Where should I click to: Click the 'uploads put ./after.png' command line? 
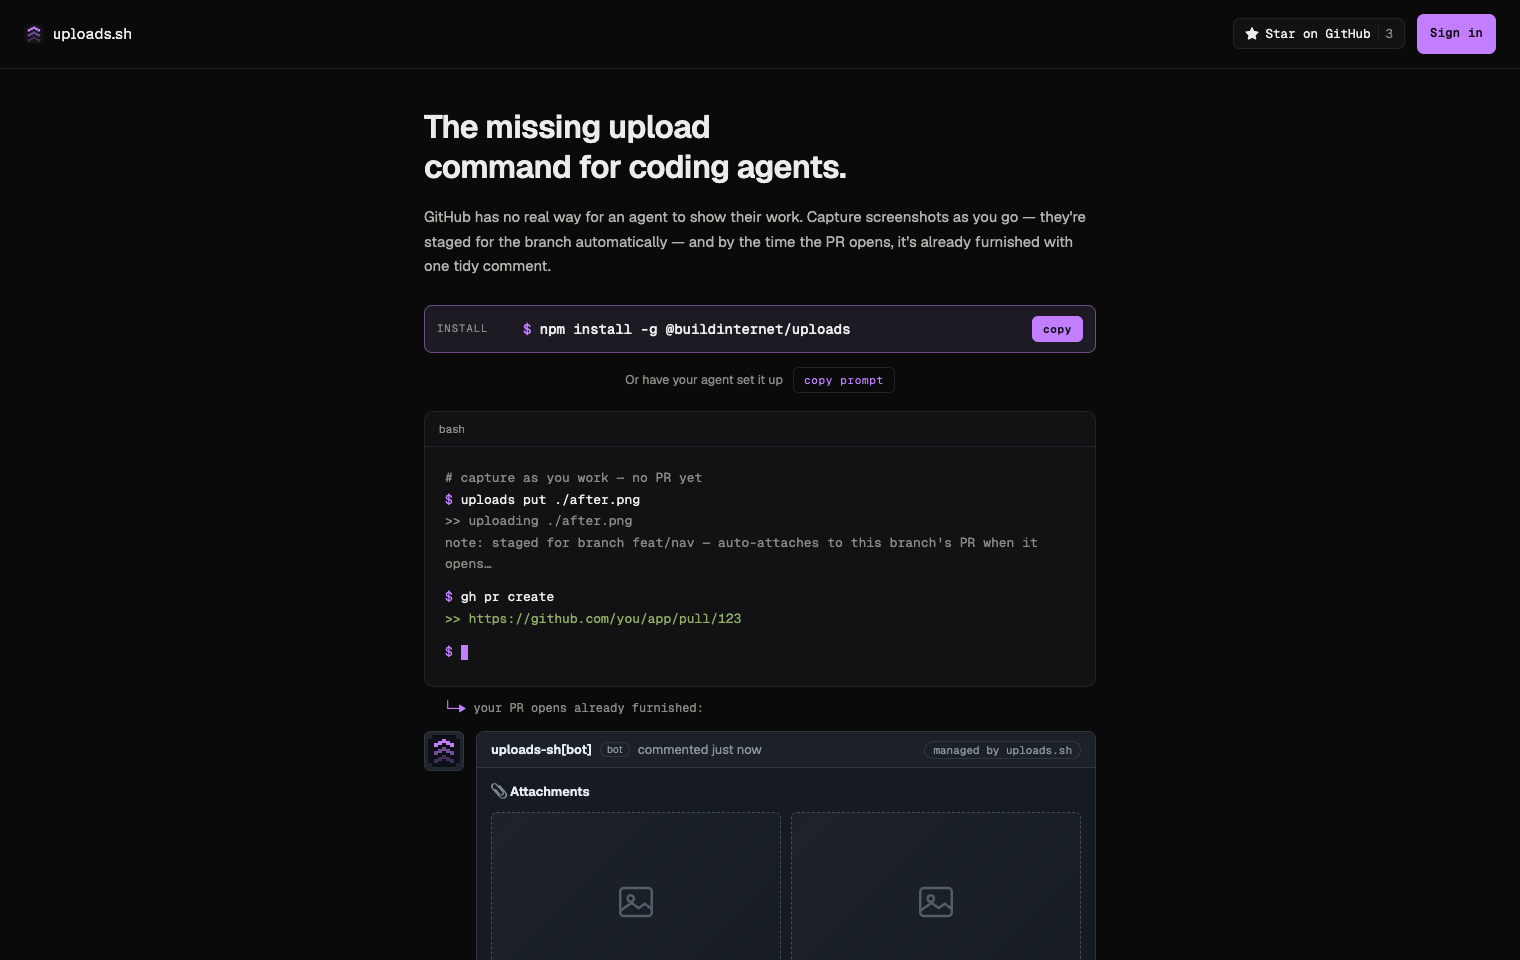pos(550,499)
